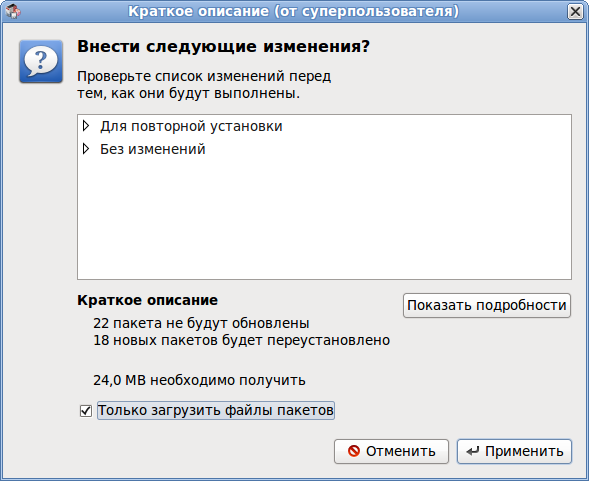Screen dimensions: 589x481
Task: Click the 'Показать подробности' button
Action: click(x=487, y=306)
